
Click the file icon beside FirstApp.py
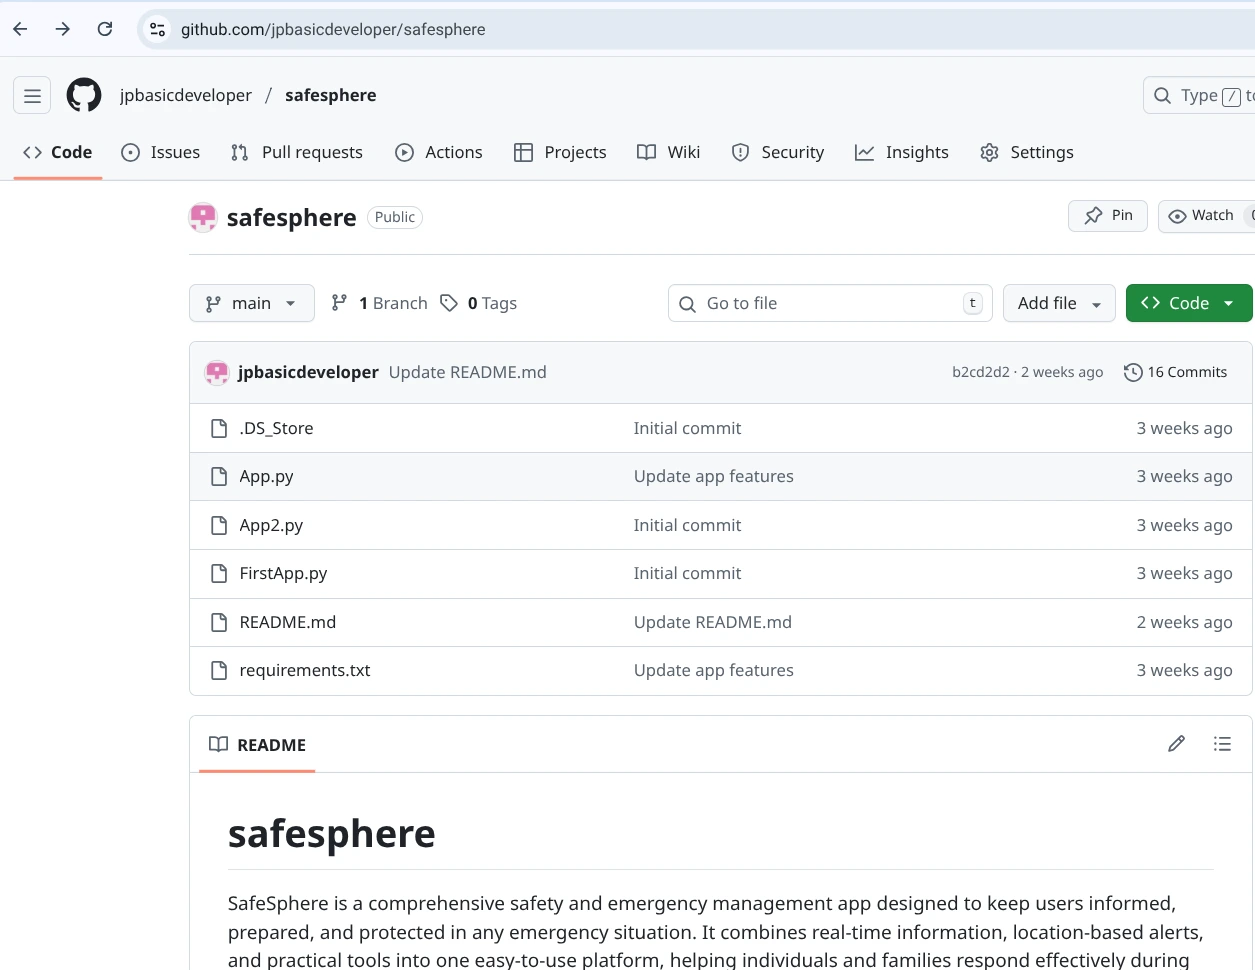click(219, 573)
